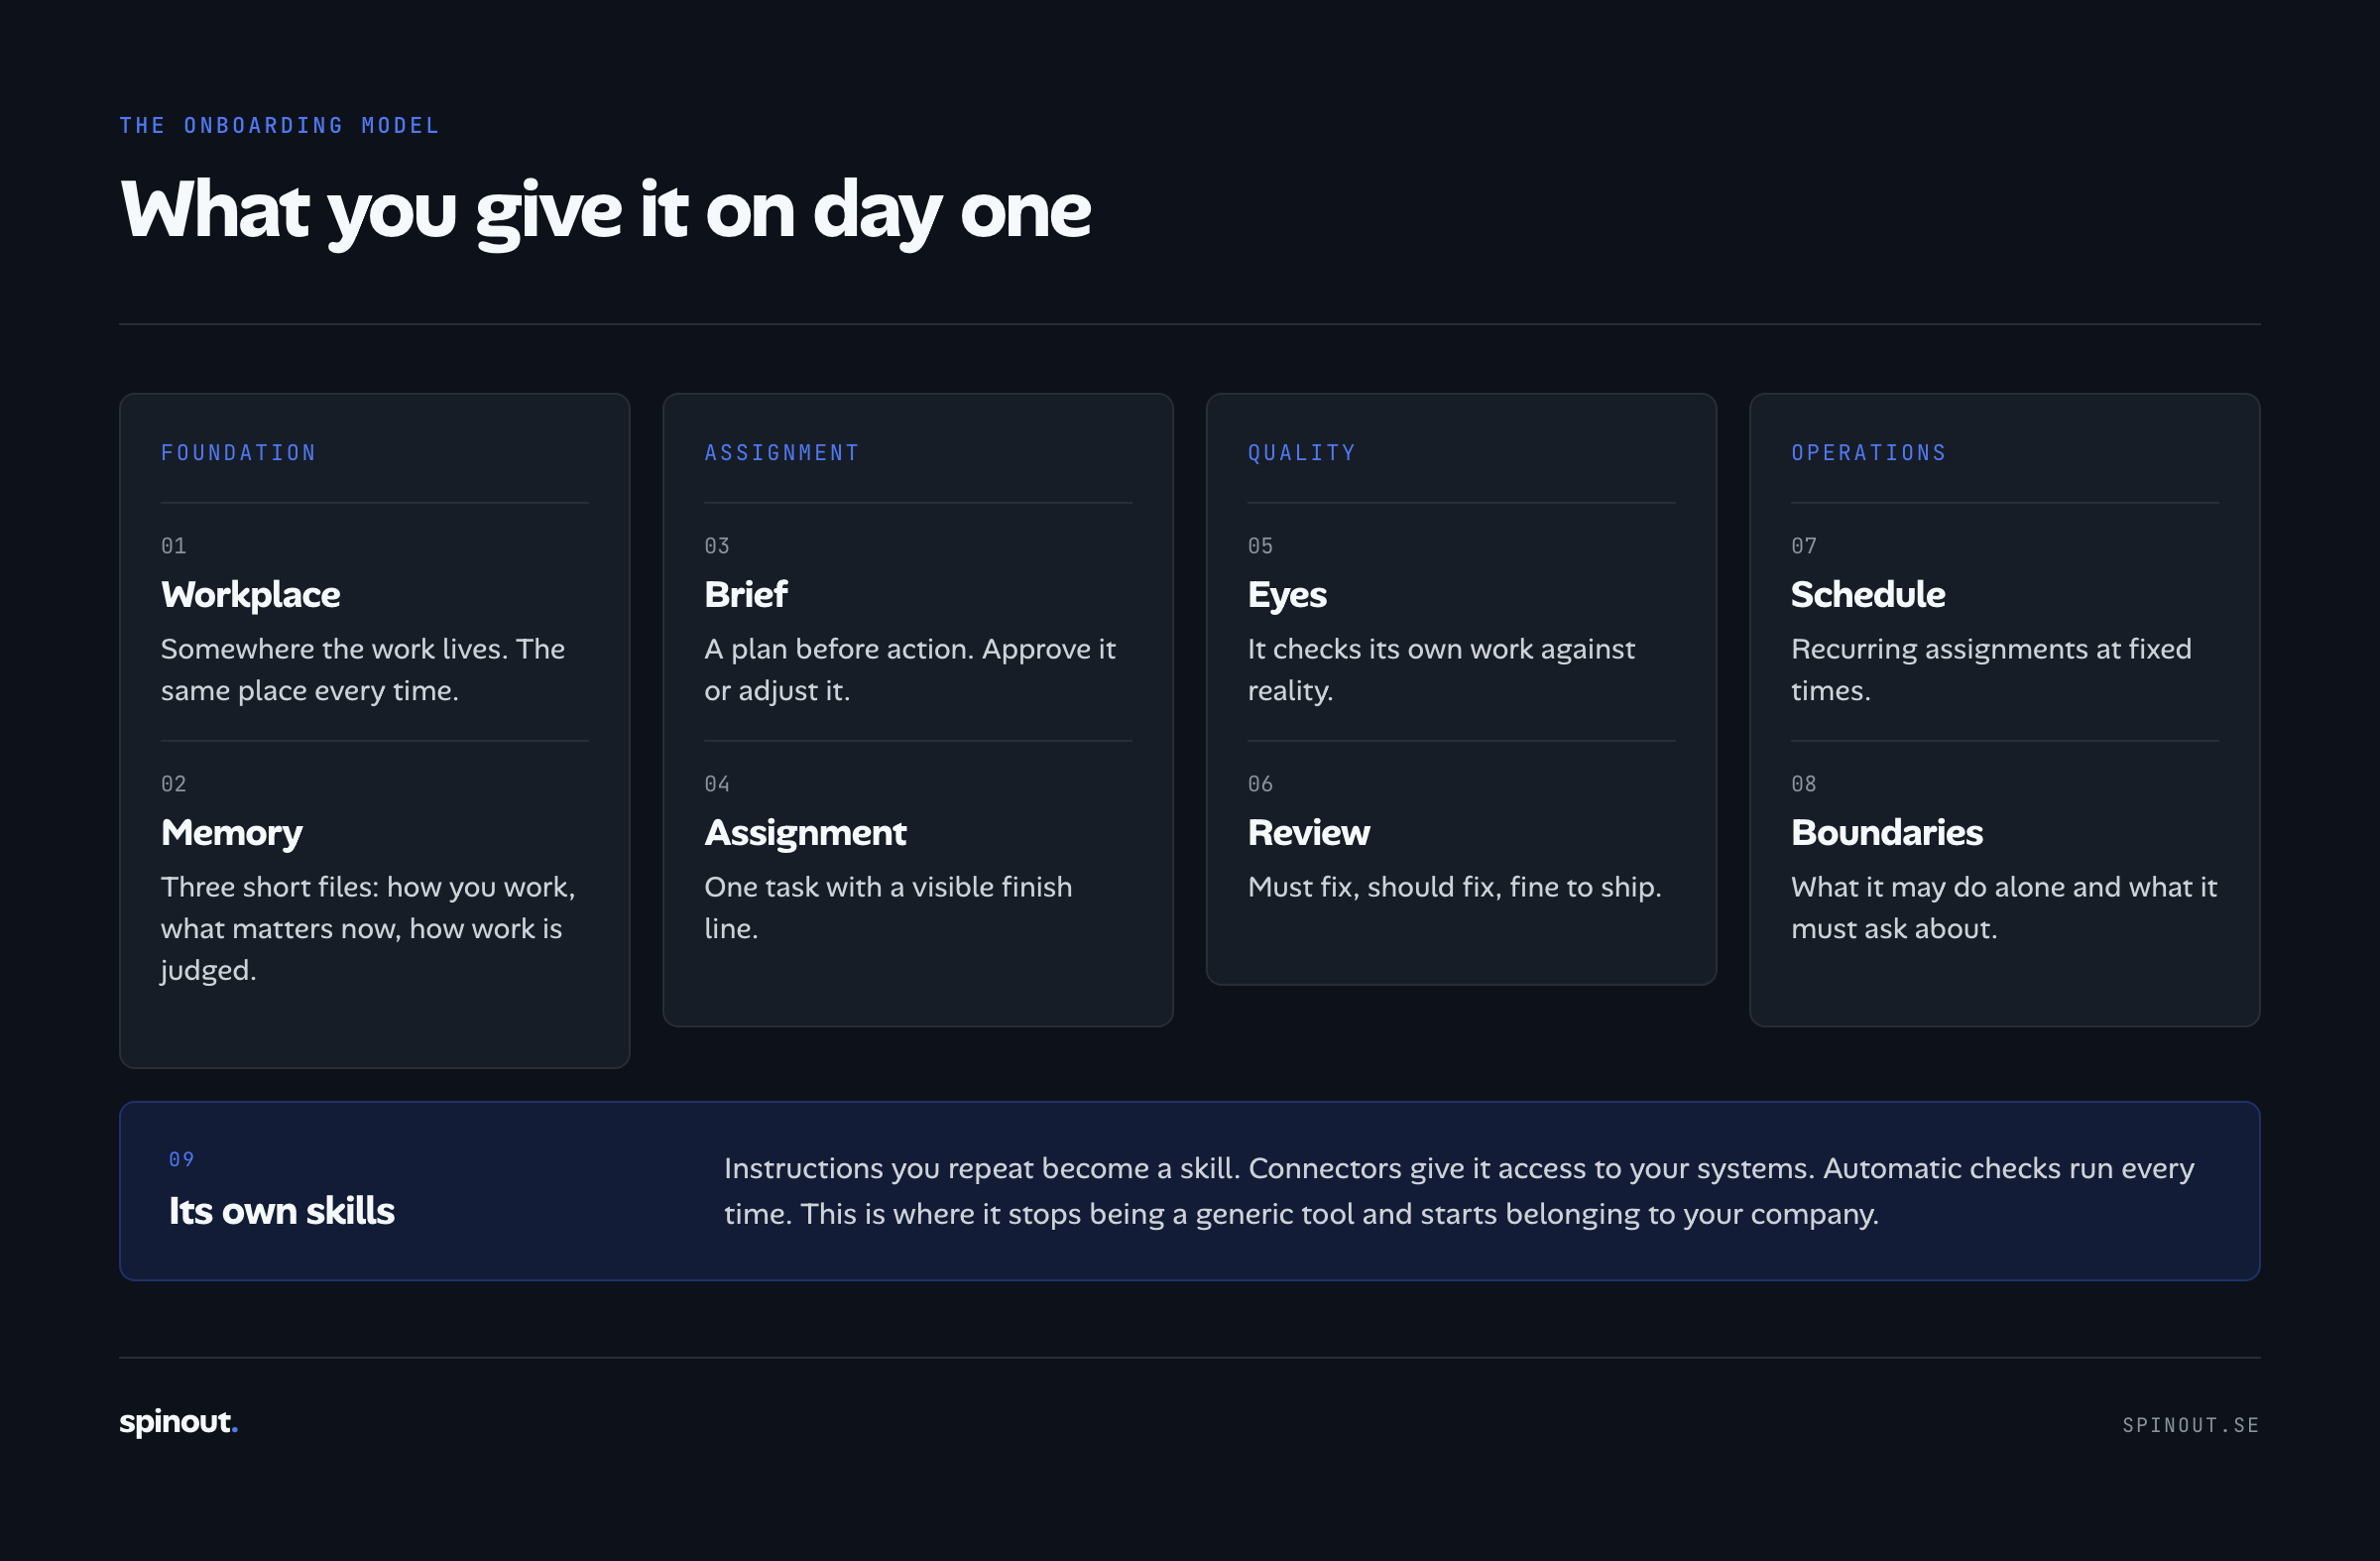The image size is (2380, 1561).
Task: Click the QUALITY card label
Action: coord(1302,453)
